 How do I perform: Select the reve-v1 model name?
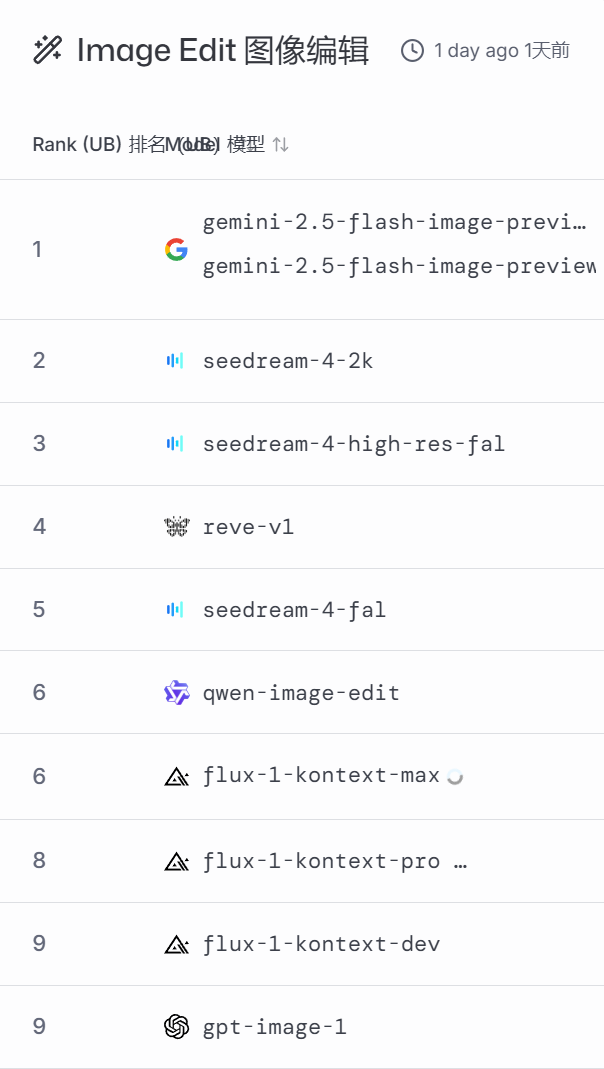click(248, 526)
